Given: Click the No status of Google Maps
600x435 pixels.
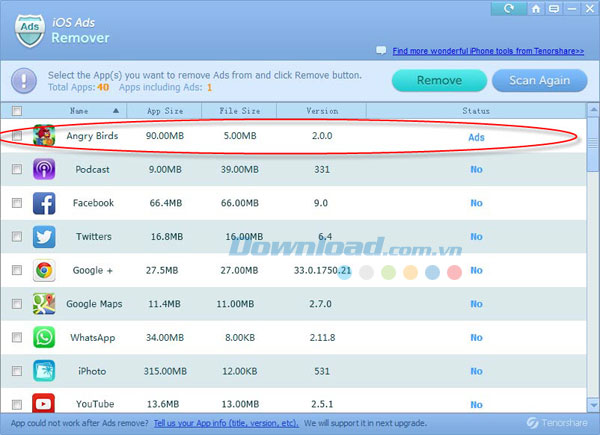Looking at the screenshot, I should pos(476,304).
